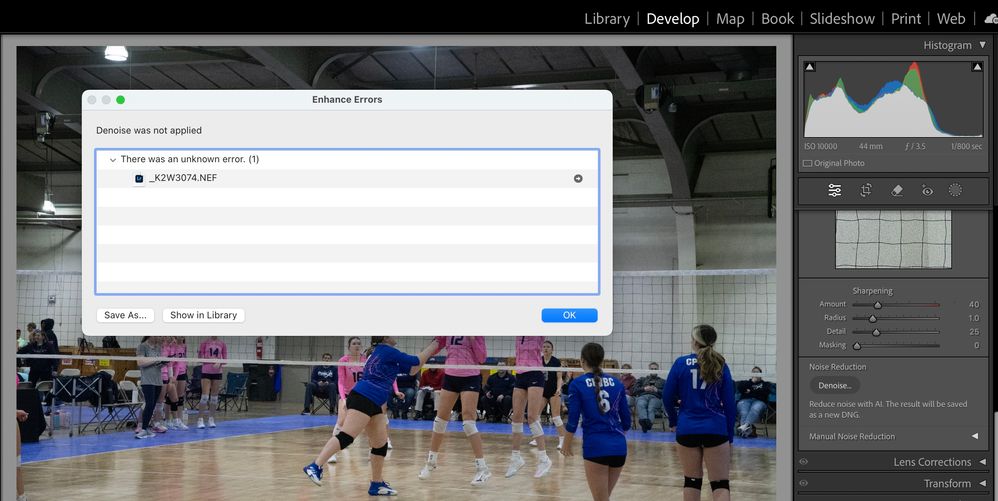Click the Radius value 1.0

click(974, 318)
